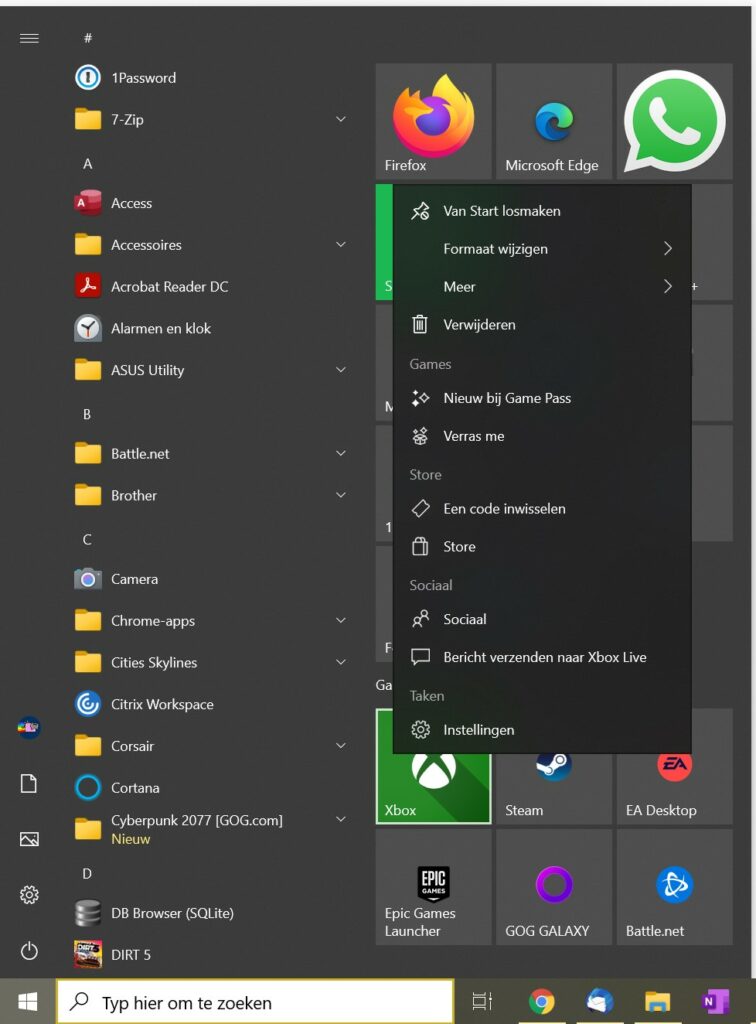Open the mail app on the taskbar
Viewport: 756px width, 1024px height.
tap(599, 1001)
